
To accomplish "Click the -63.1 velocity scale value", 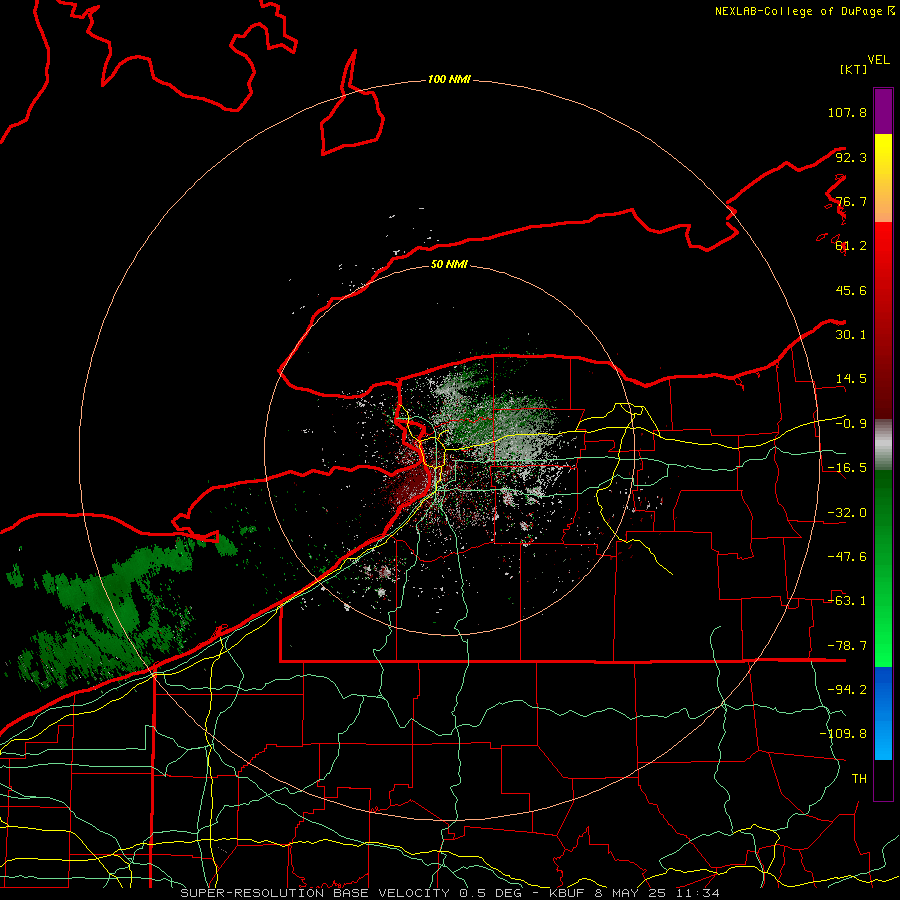I will coord(847,601).
